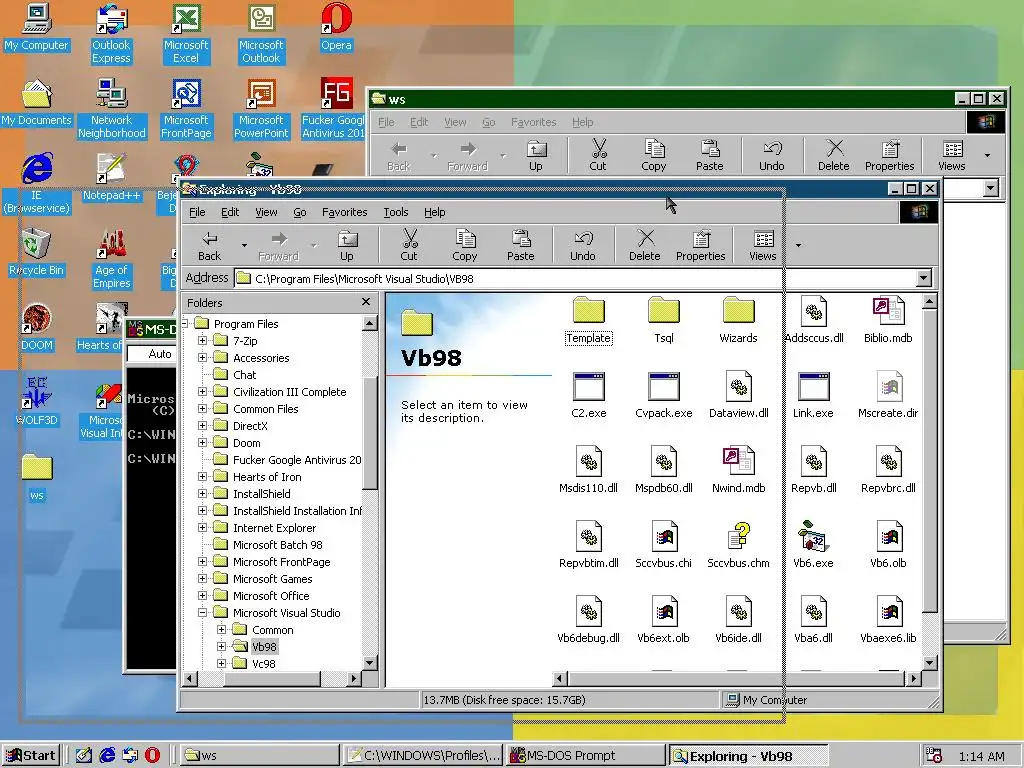Open the Address bar dropdown arrow

[x=923, y=278]
